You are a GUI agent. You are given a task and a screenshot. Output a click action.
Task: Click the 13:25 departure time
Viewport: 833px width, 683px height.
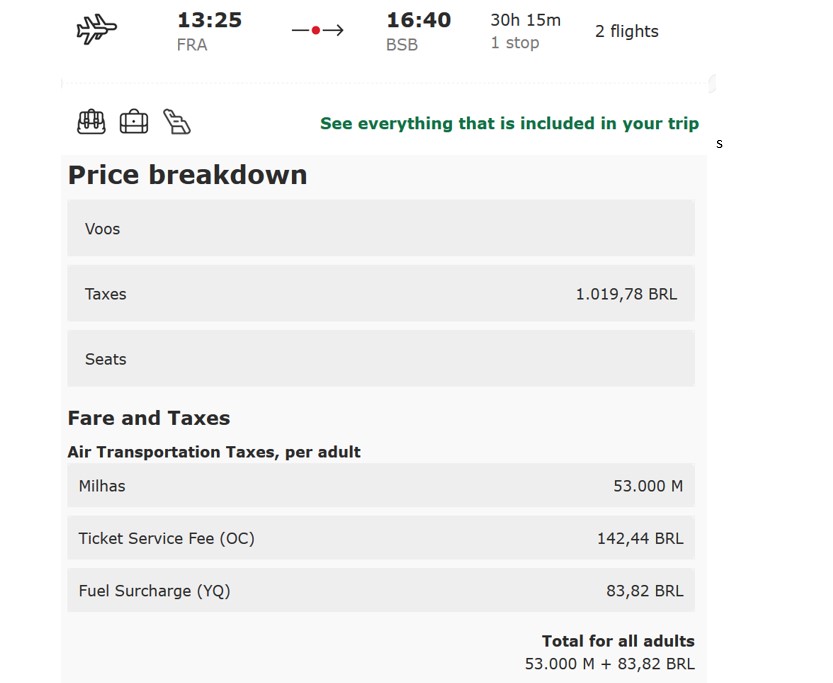point(210,20)
